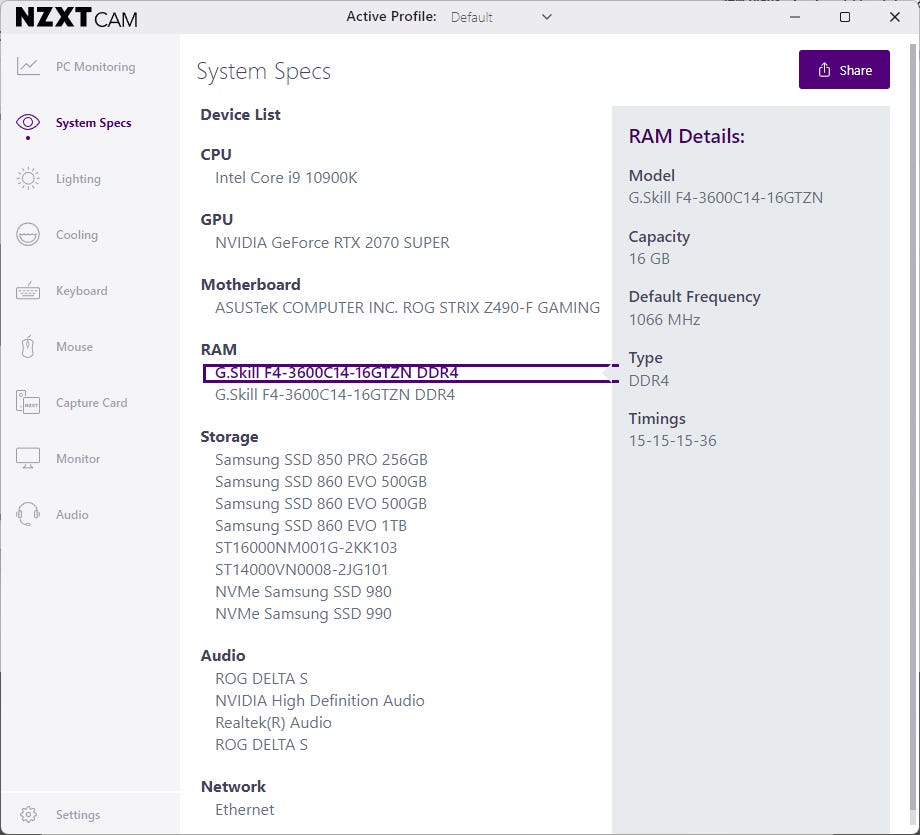Select the Cooling icon in sidebar
The image size is (920, 835).
coord(28,235)
